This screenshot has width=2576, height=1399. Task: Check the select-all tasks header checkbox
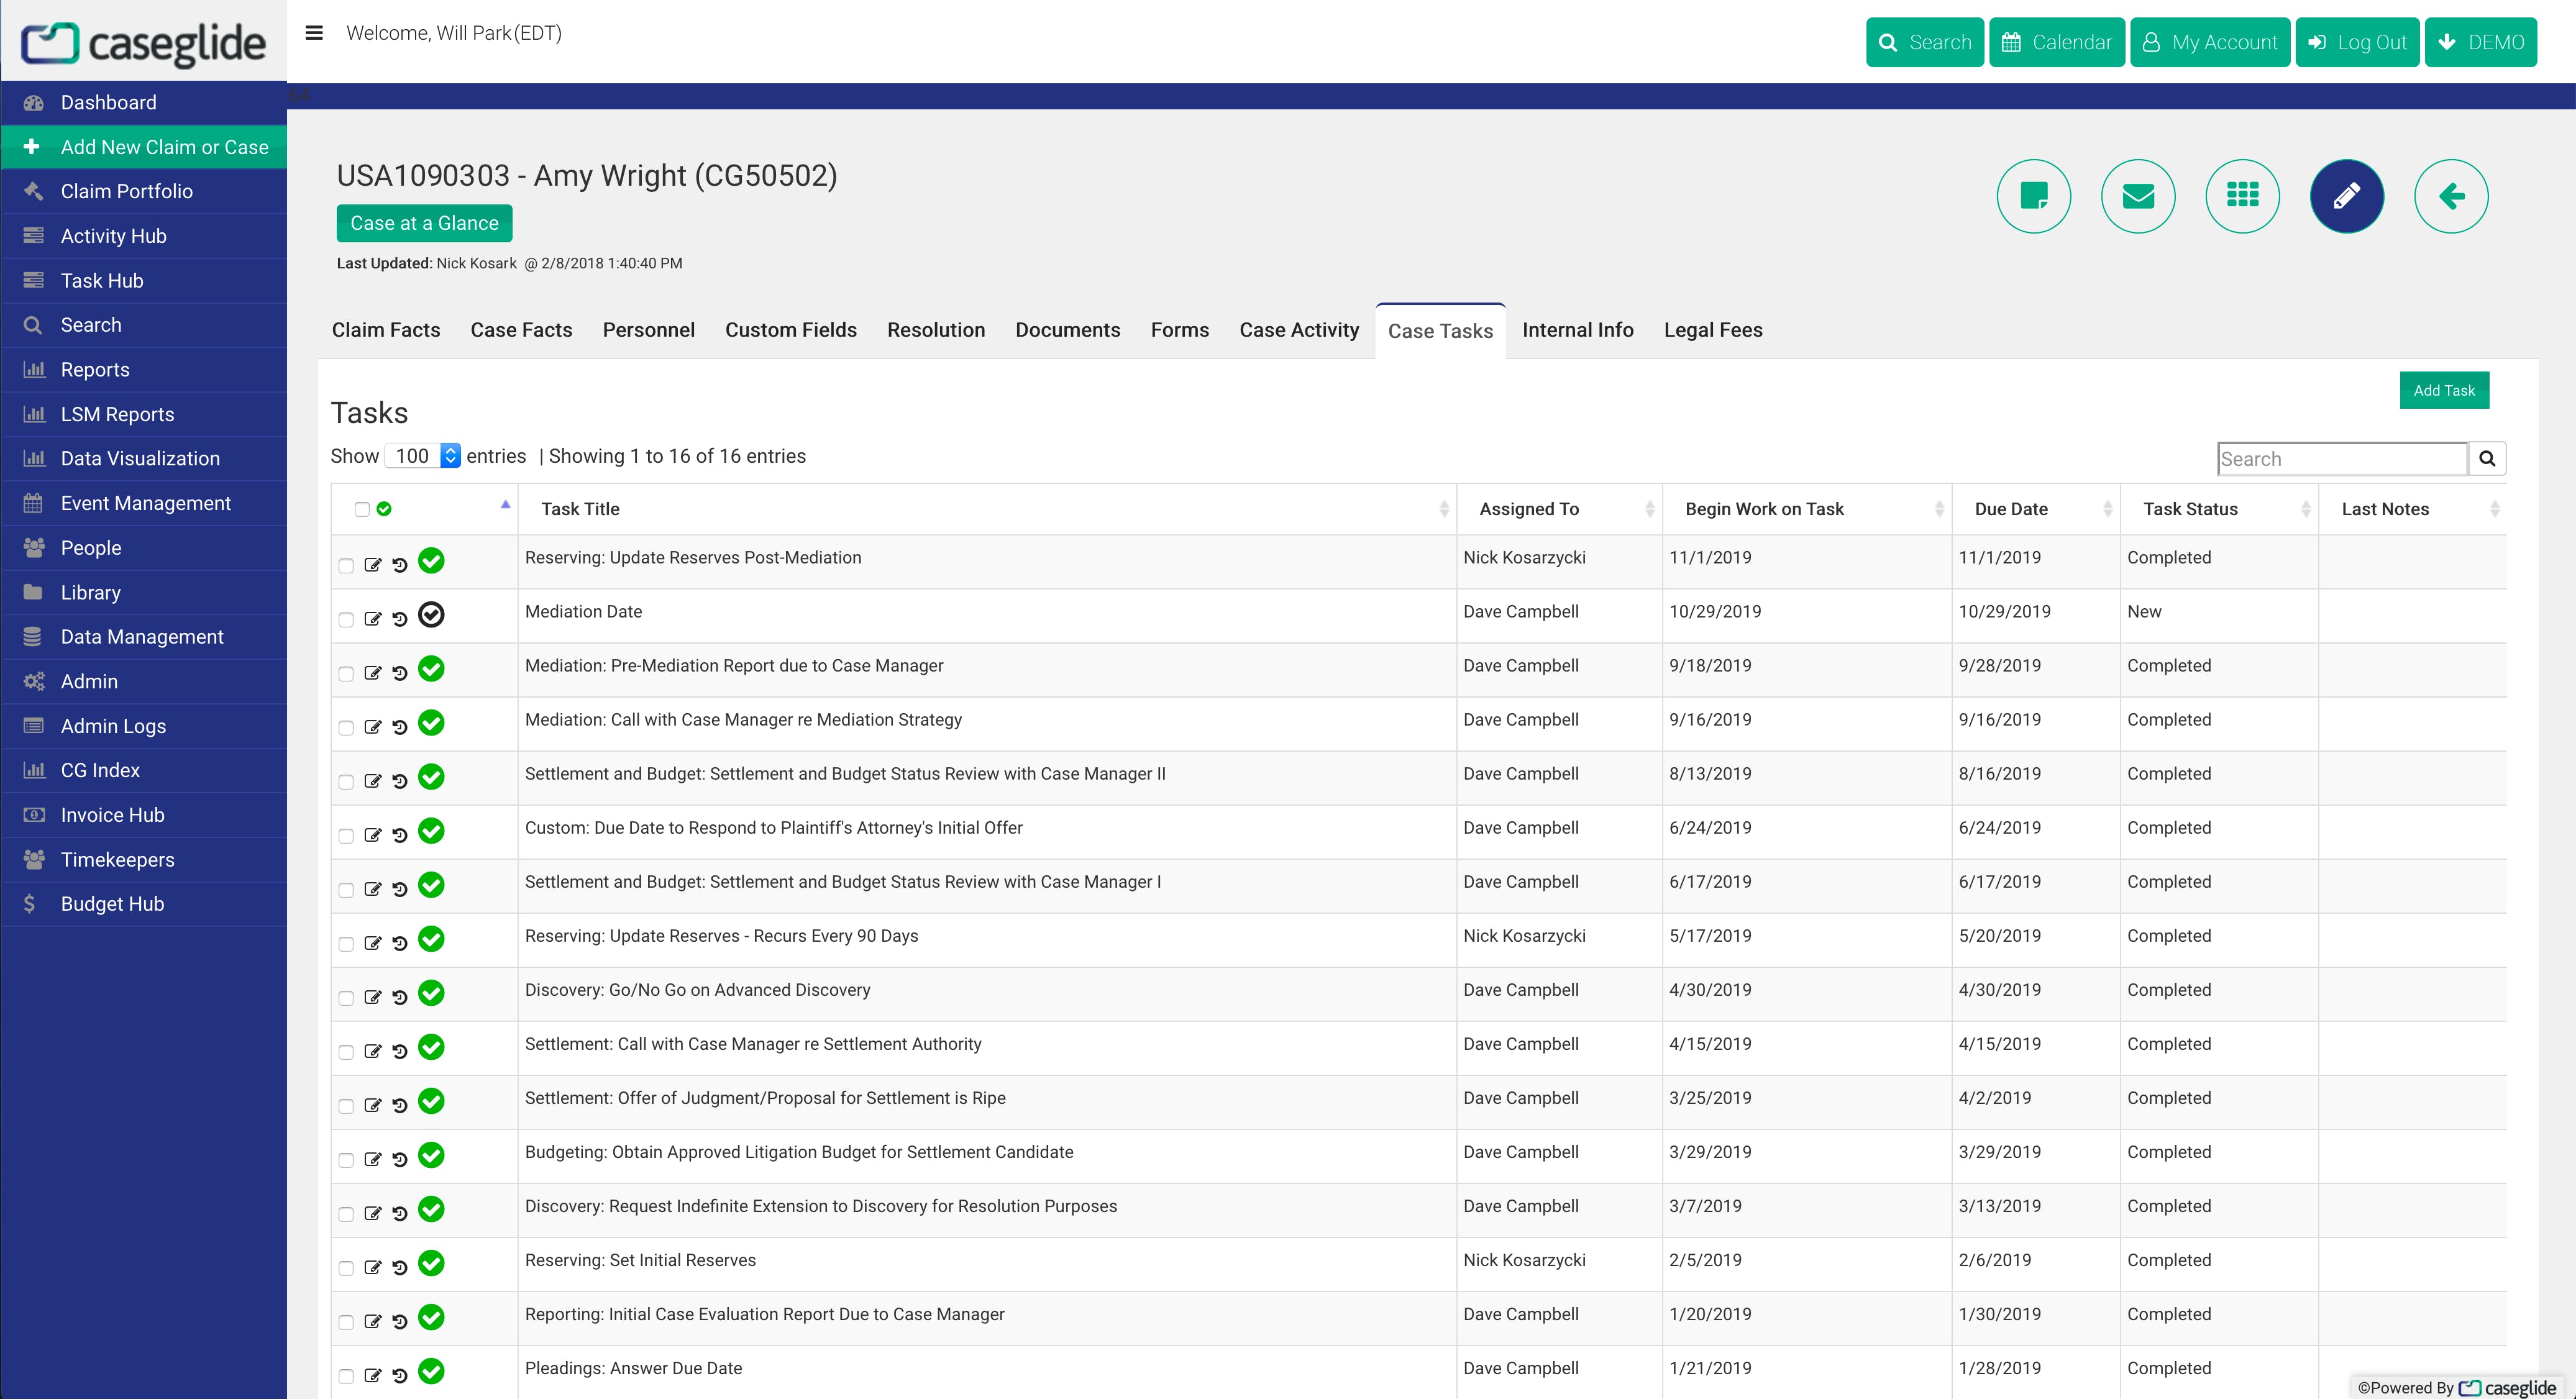coord(362,509)
